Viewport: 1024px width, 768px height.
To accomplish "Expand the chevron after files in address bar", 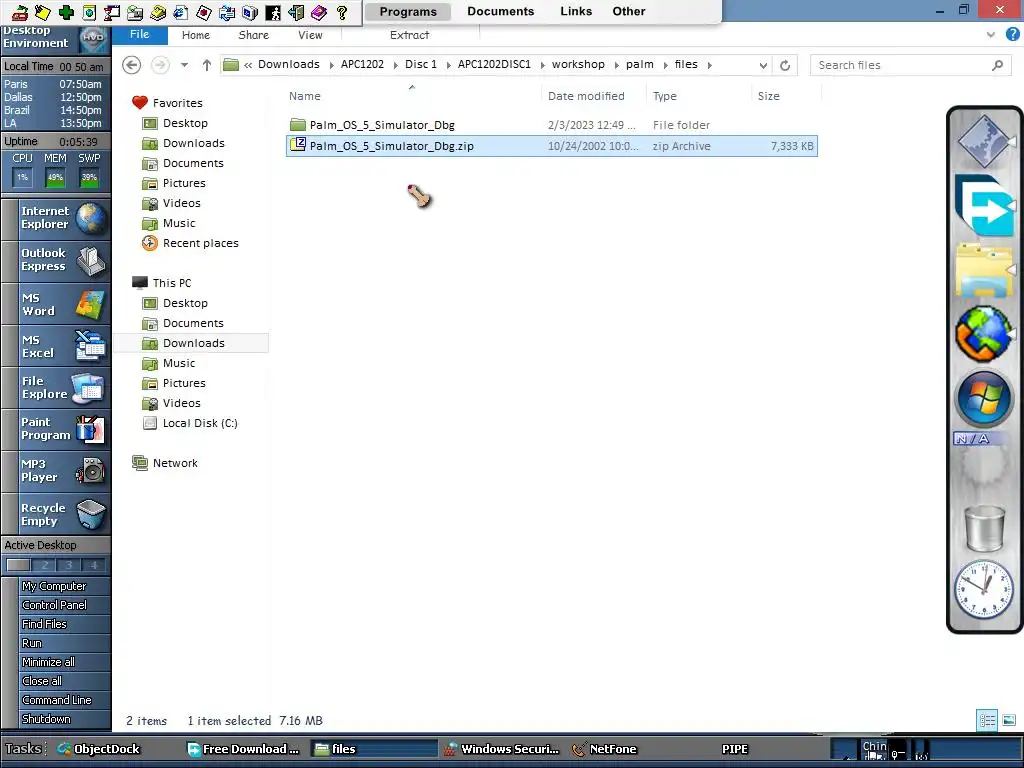I will click(709, 65).
